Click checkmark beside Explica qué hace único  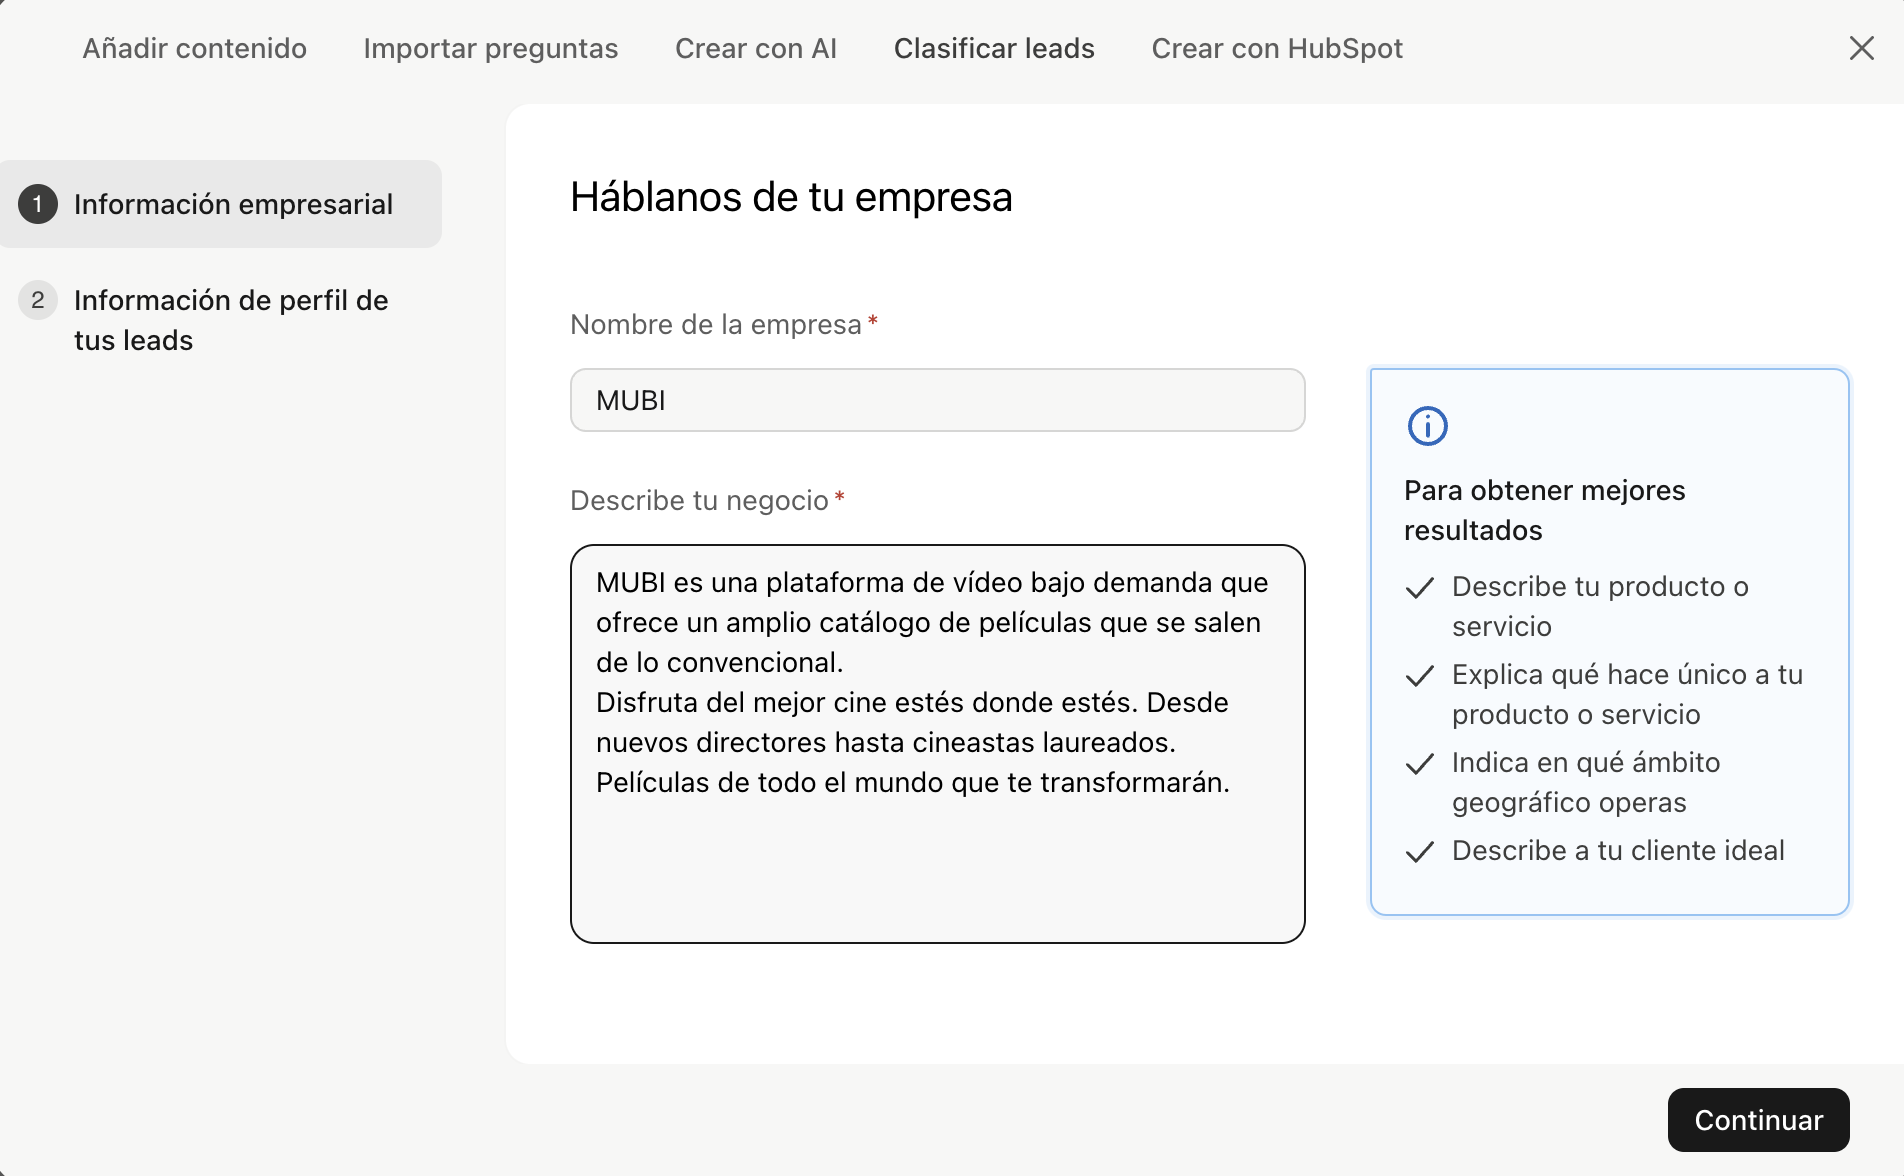[x=1420, y=676]
